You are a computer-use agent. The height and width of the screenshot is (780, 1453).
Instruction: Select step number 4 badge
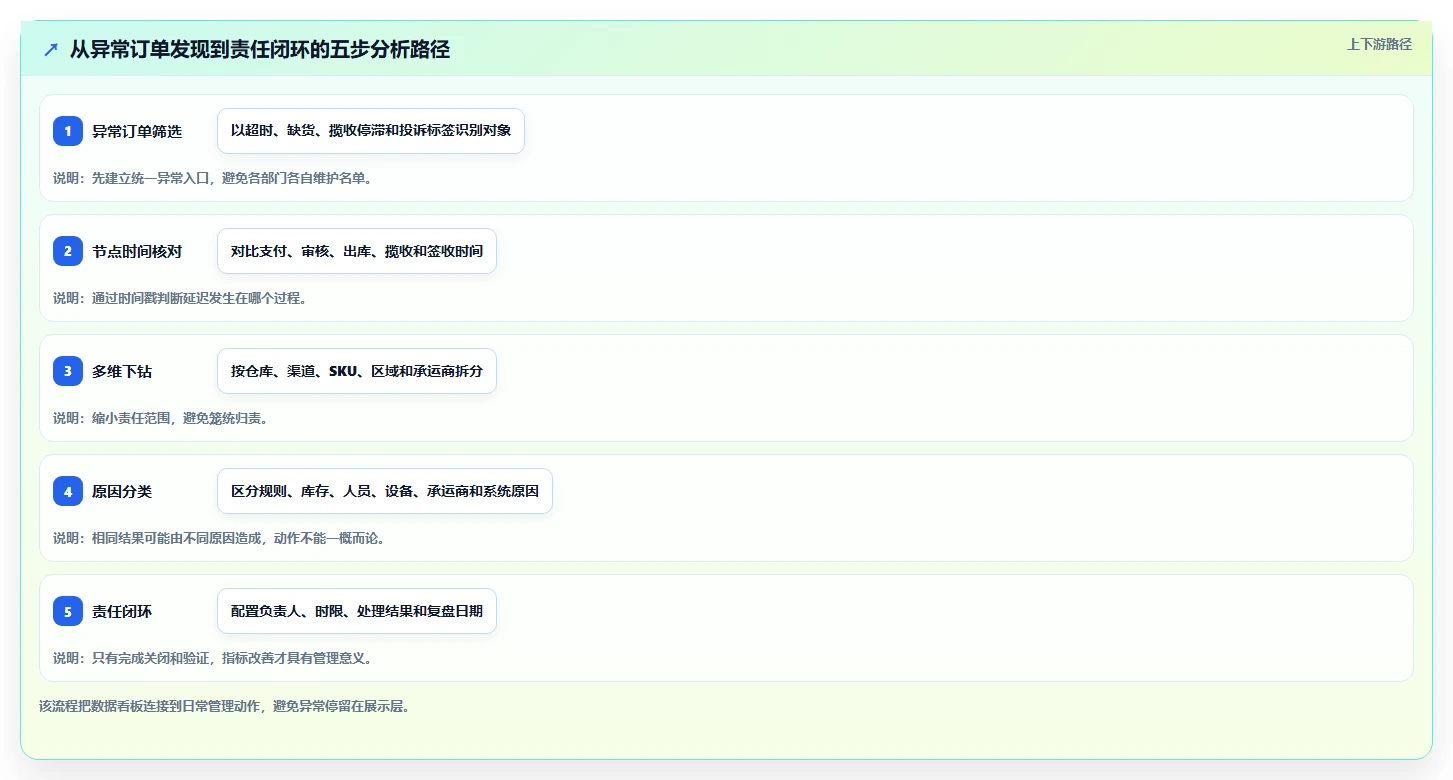[x=68, y=491]
